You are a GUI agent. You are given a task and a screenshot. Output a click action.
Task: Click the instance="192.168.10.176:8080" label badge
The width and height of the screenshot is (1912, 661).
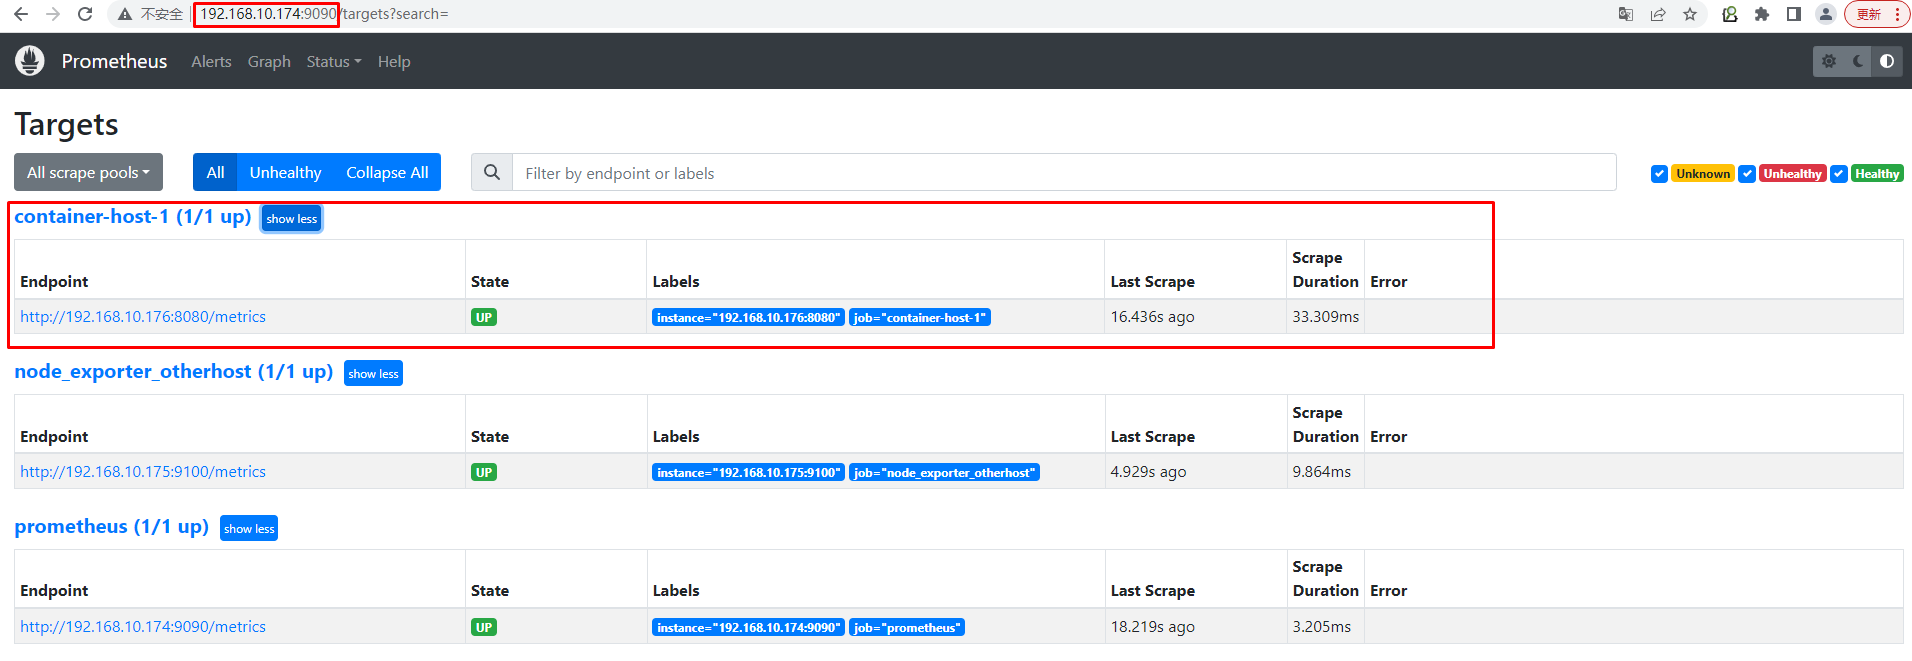749,317
